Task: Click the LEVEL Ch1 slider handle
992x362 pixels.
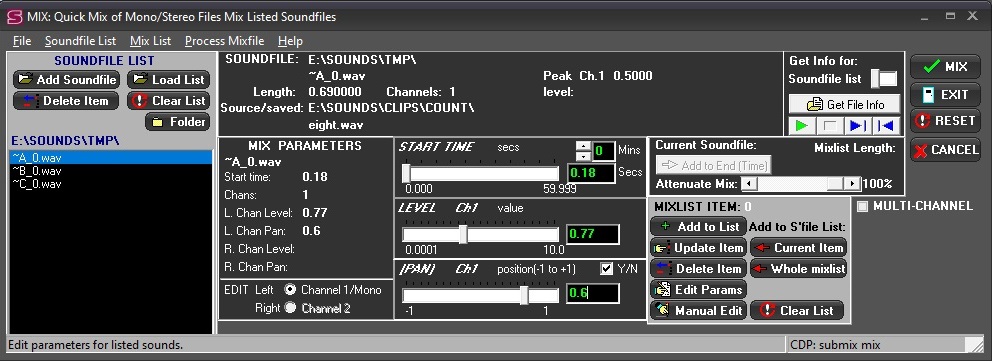Action: click(x=463, y=234)
